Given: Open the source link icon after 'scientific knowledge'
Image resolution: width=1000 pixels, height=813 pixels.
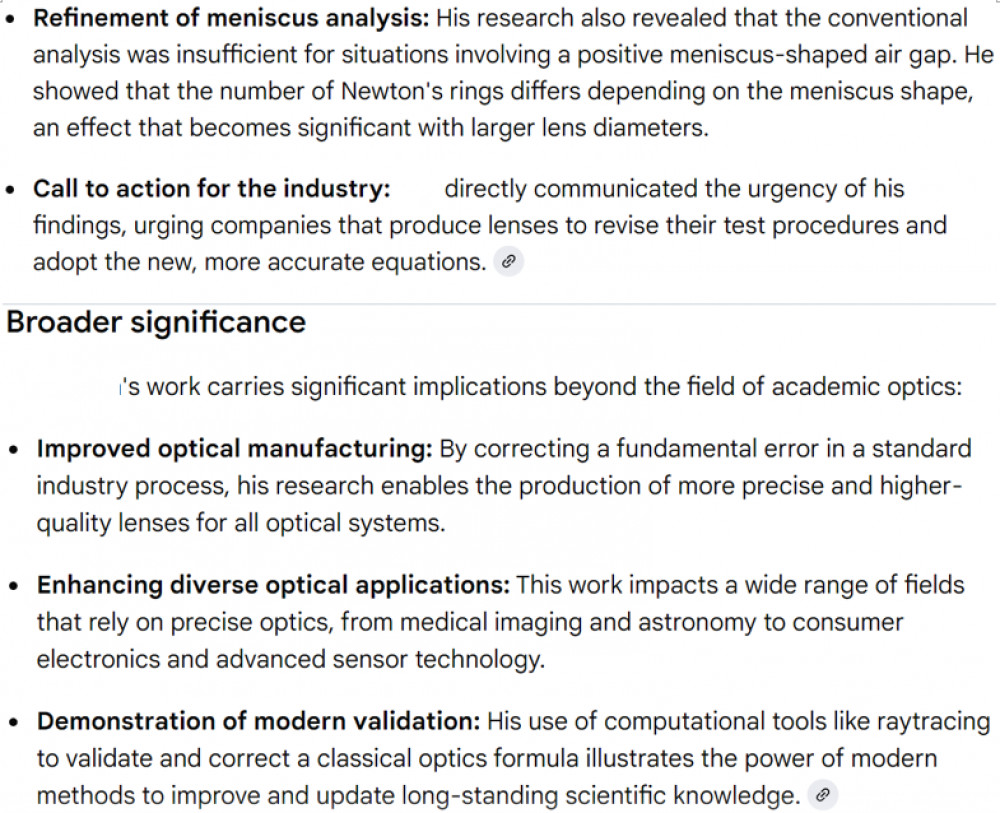Looking at the screenshot, I should point(822,796).
